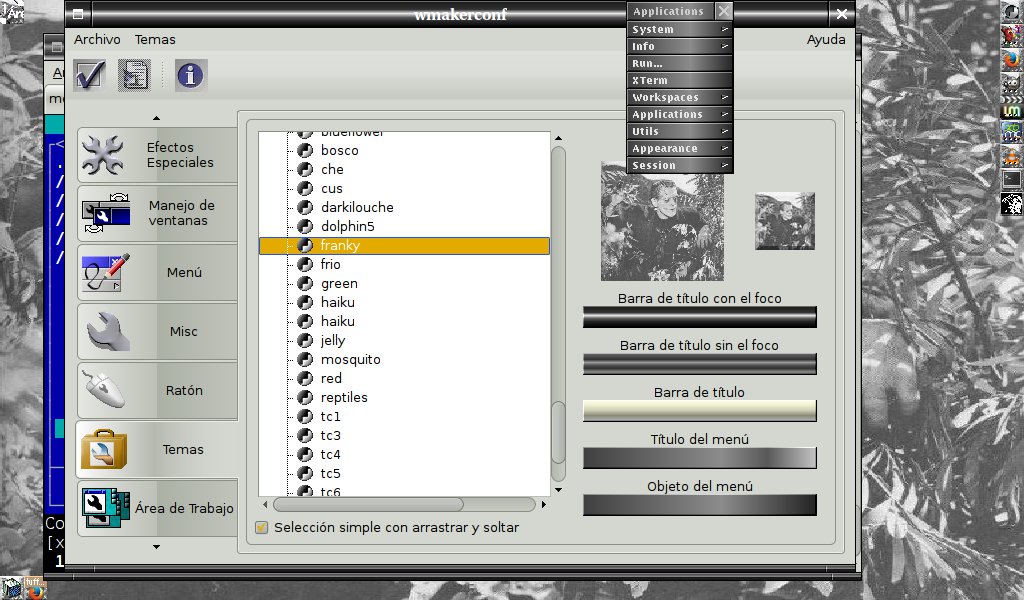Screen dimensions: 1024x600
Task: Click the dock icon between 'lm' and VLC
Action: 1012,133
